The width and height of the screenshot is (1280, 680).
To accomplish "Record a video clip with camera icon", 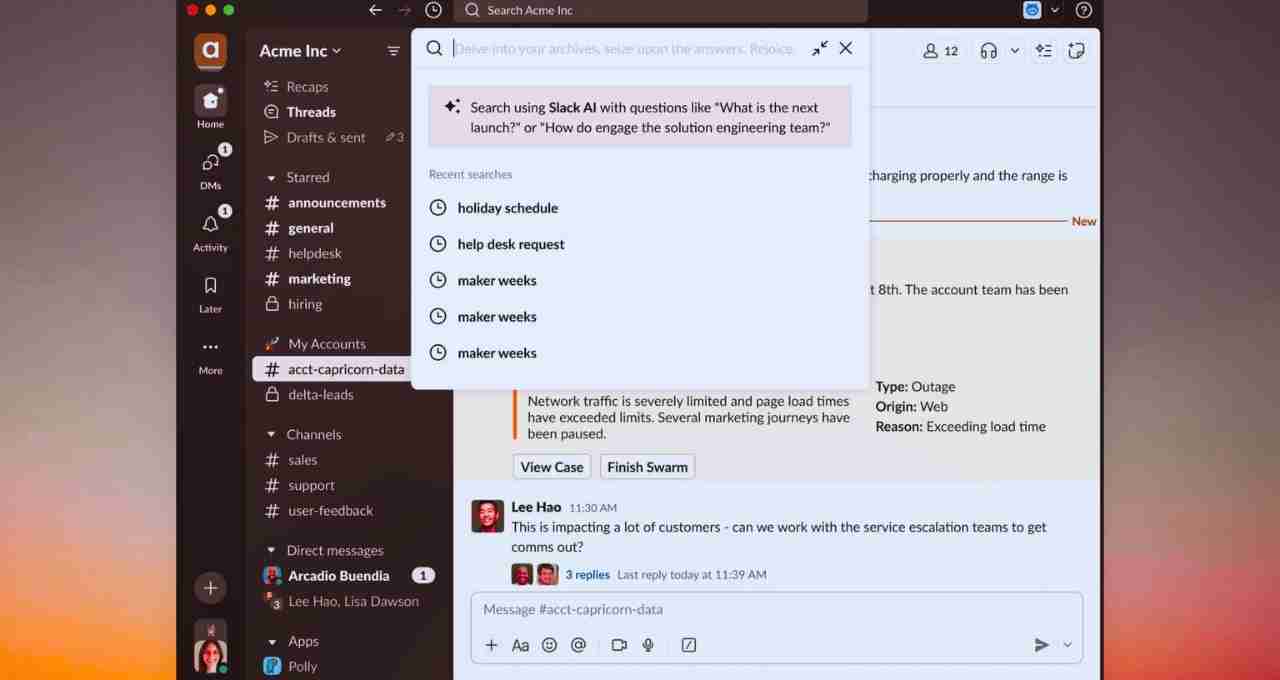I will tap(619, 645).
